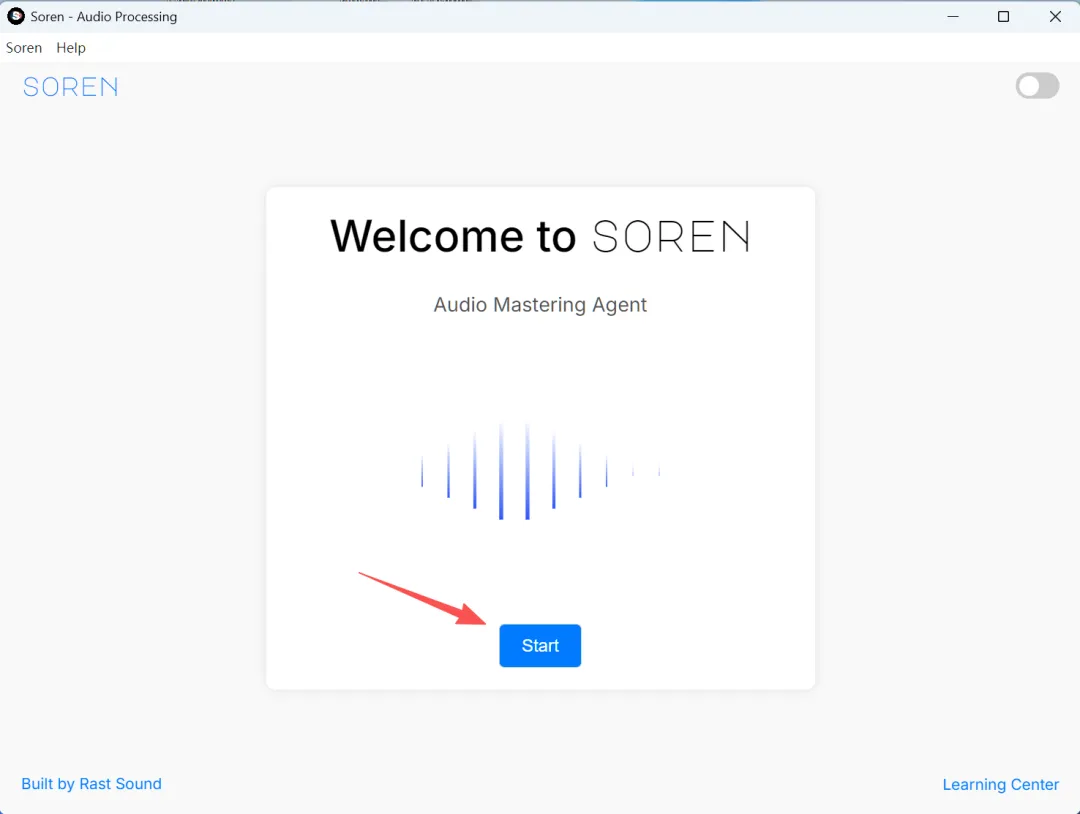Click the Audio Mastering Agent subtitle
This screenshot has width=1080, height=814.
[540, 304]
